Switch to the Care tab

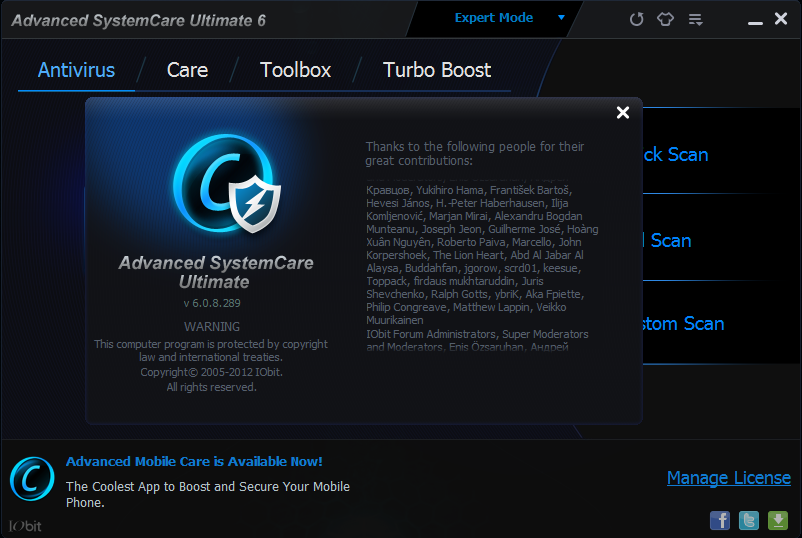(187, 70)
